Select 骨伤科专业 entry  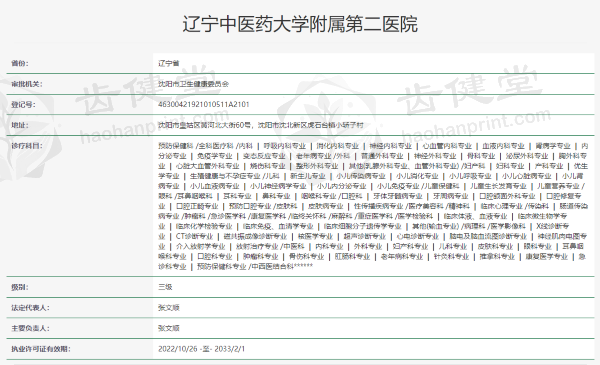pos(306,256)
